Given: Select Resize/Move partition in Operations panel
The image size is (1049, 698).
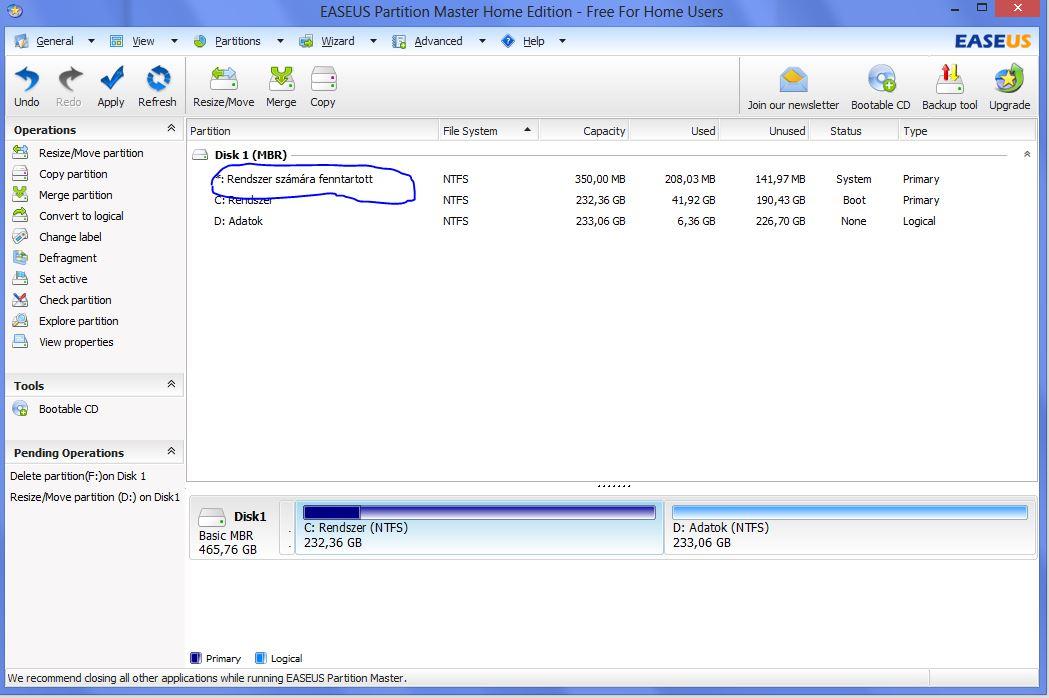Looking at the screenshot, I should [x=91, y=153].
